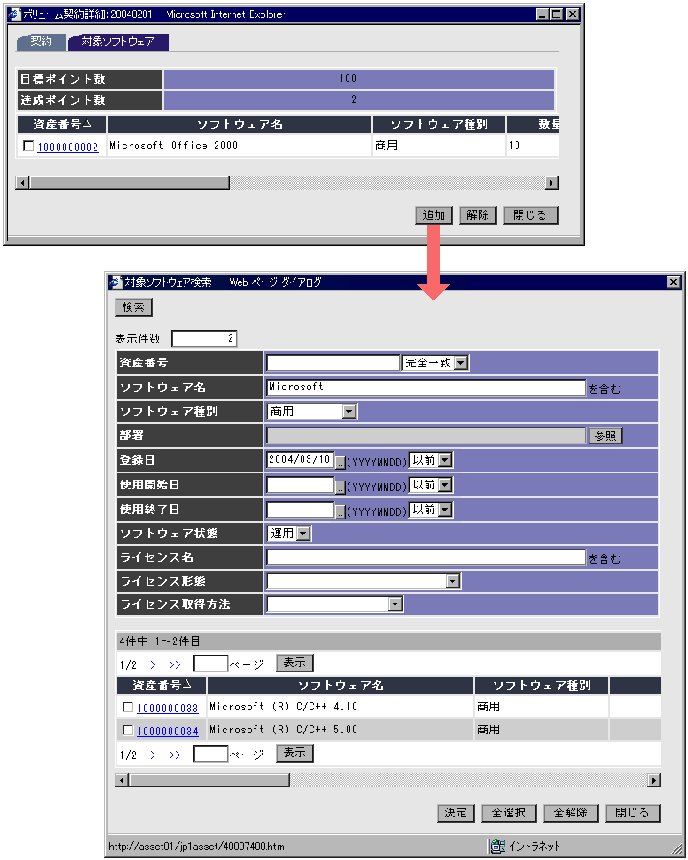
Task: Click the upper page number input
Action: tap(211, 664)
